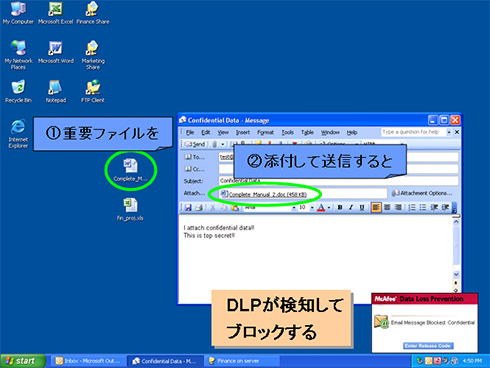The height and width of the screenshot is (368, 490).
Task: Toggle Italic formatting in the message
Action: [351, 207]
